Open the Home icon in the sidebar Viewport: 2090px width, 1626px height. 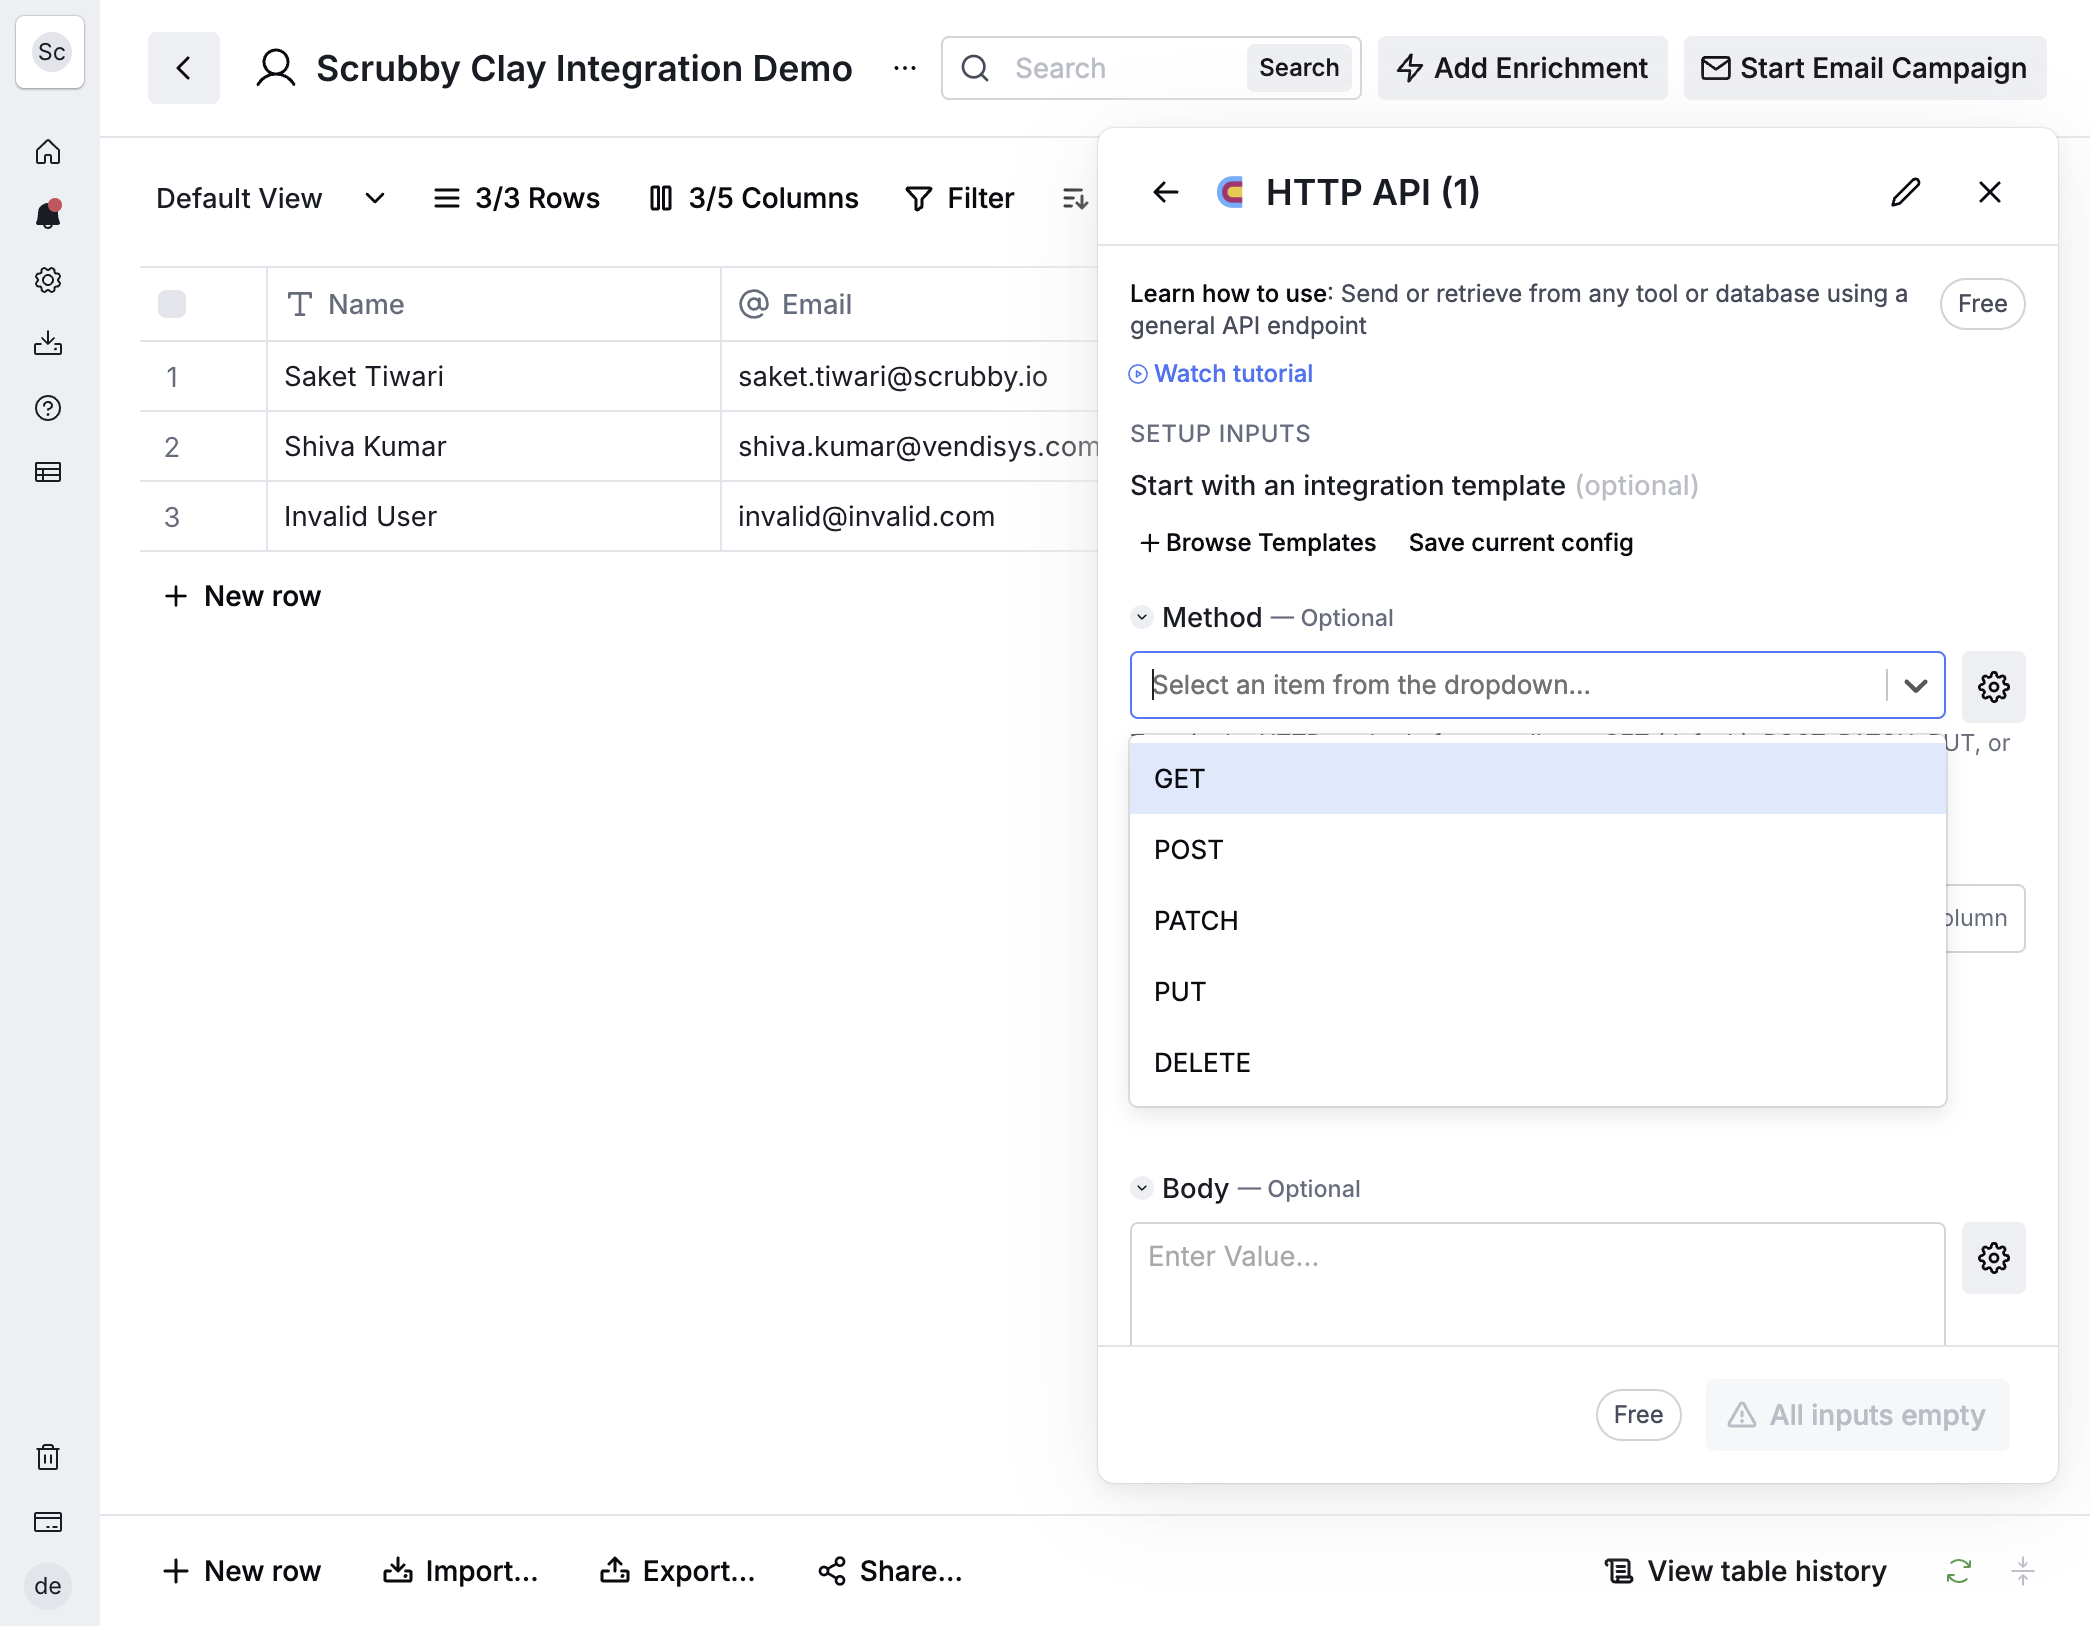click(48, 152)
